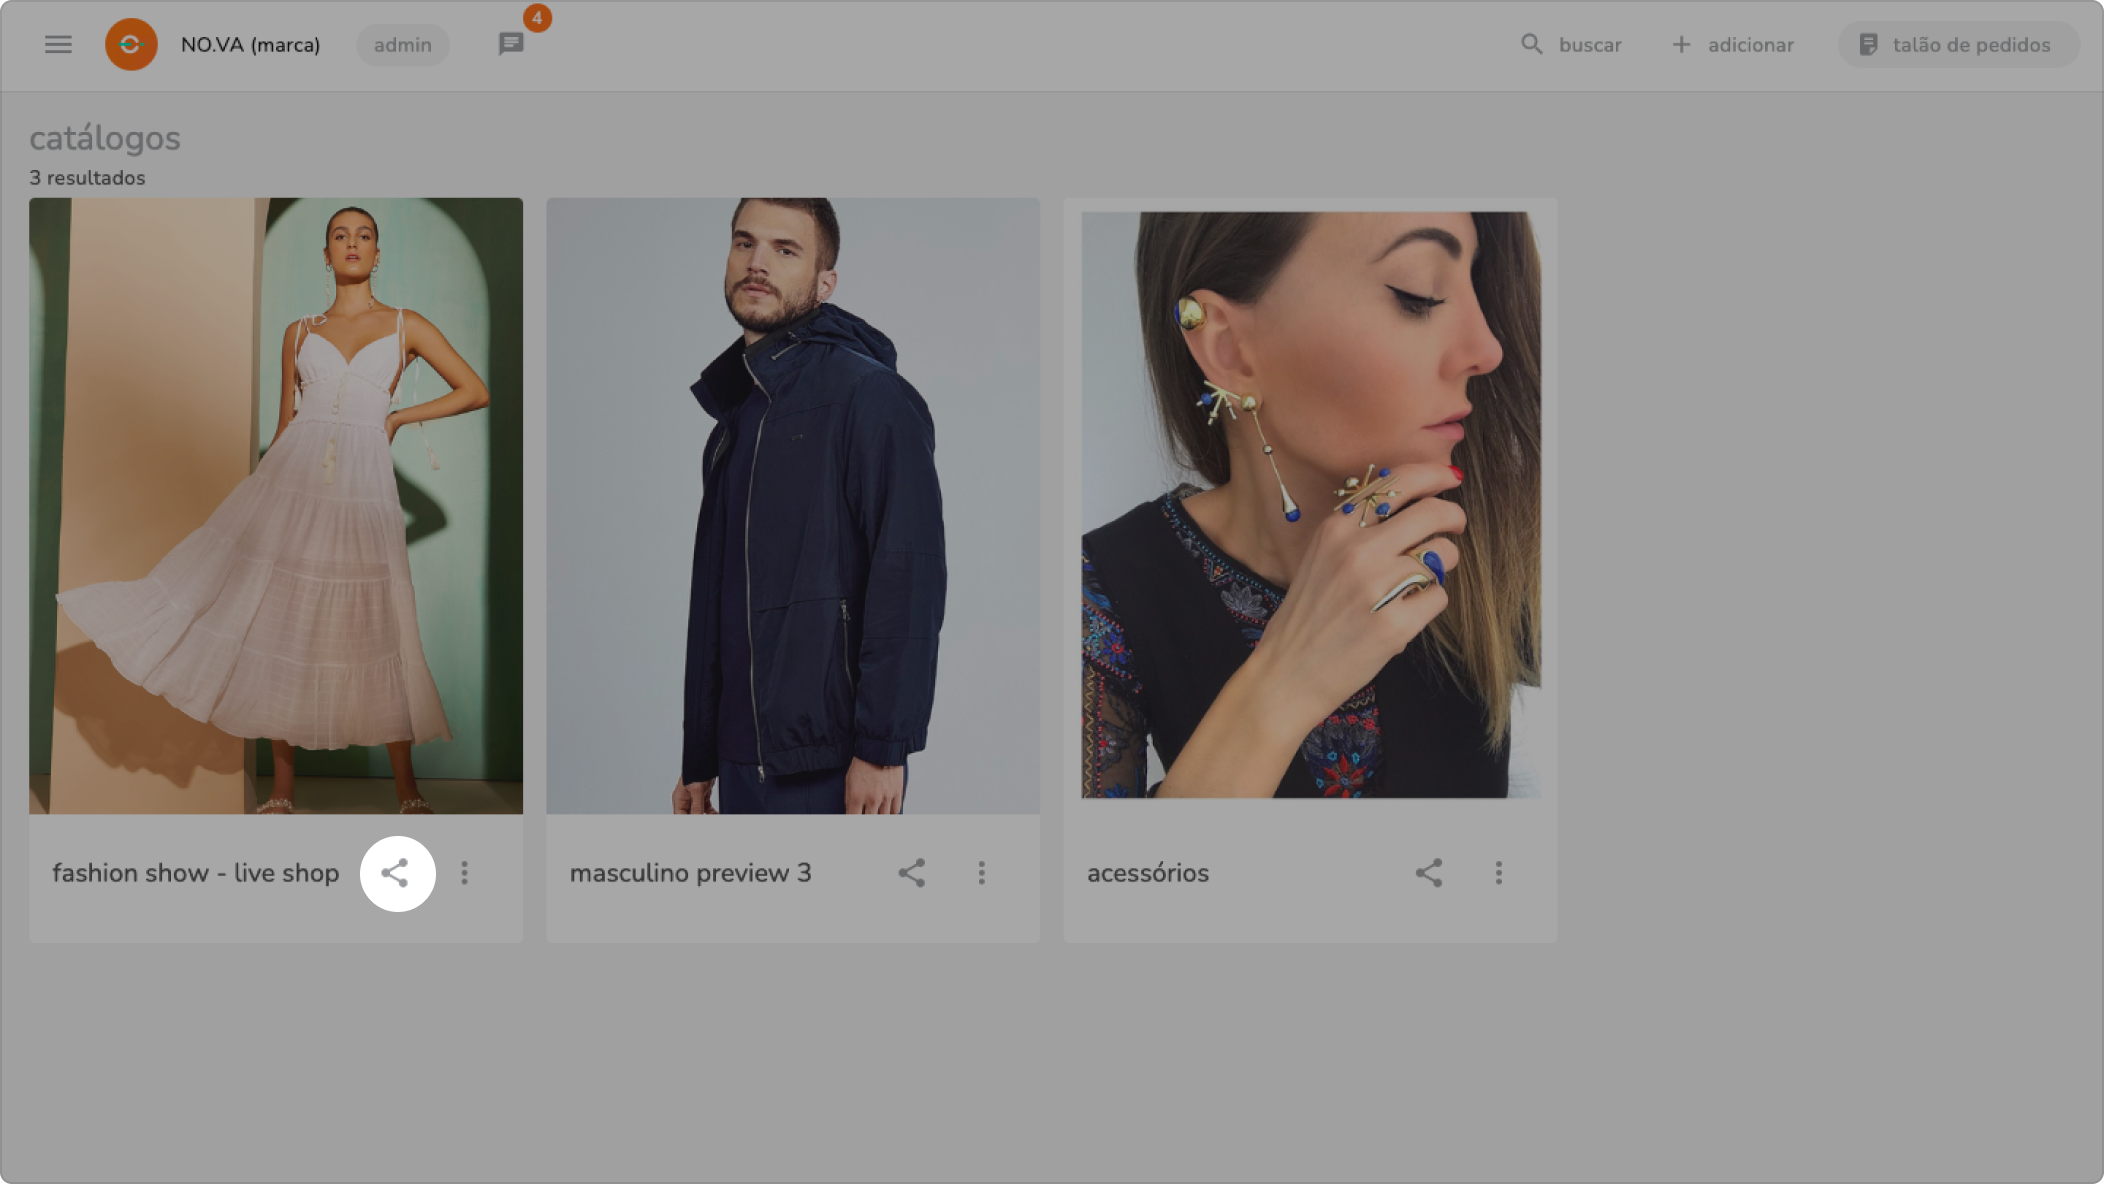Click the notification badge showing 4

537,18
